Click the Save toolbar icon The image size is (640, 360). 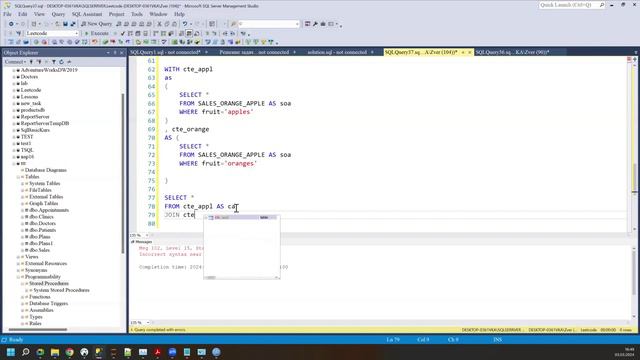[65, 24]
